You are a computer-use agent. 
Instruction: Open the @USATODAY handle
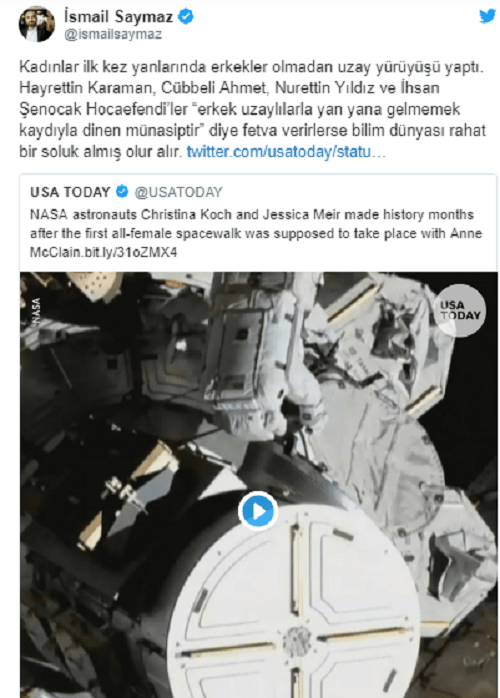click(x=179, y=192)
